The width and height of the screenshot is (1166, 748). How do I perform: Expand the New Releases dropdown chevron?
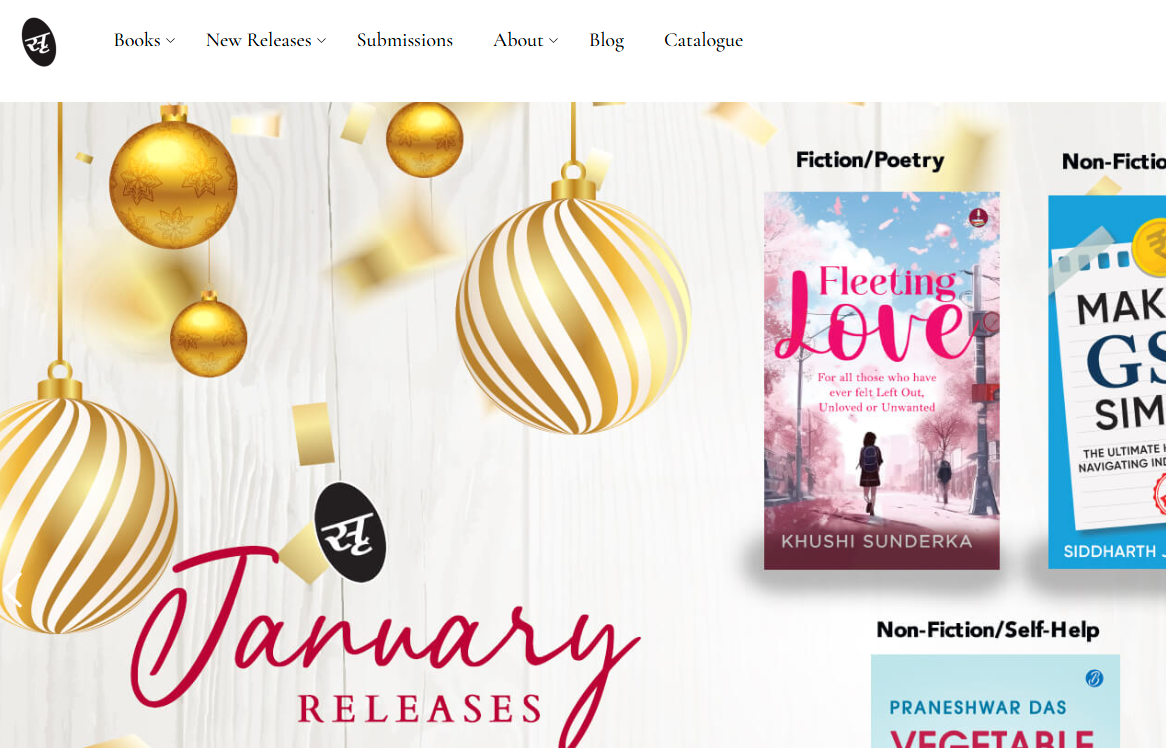321,41
